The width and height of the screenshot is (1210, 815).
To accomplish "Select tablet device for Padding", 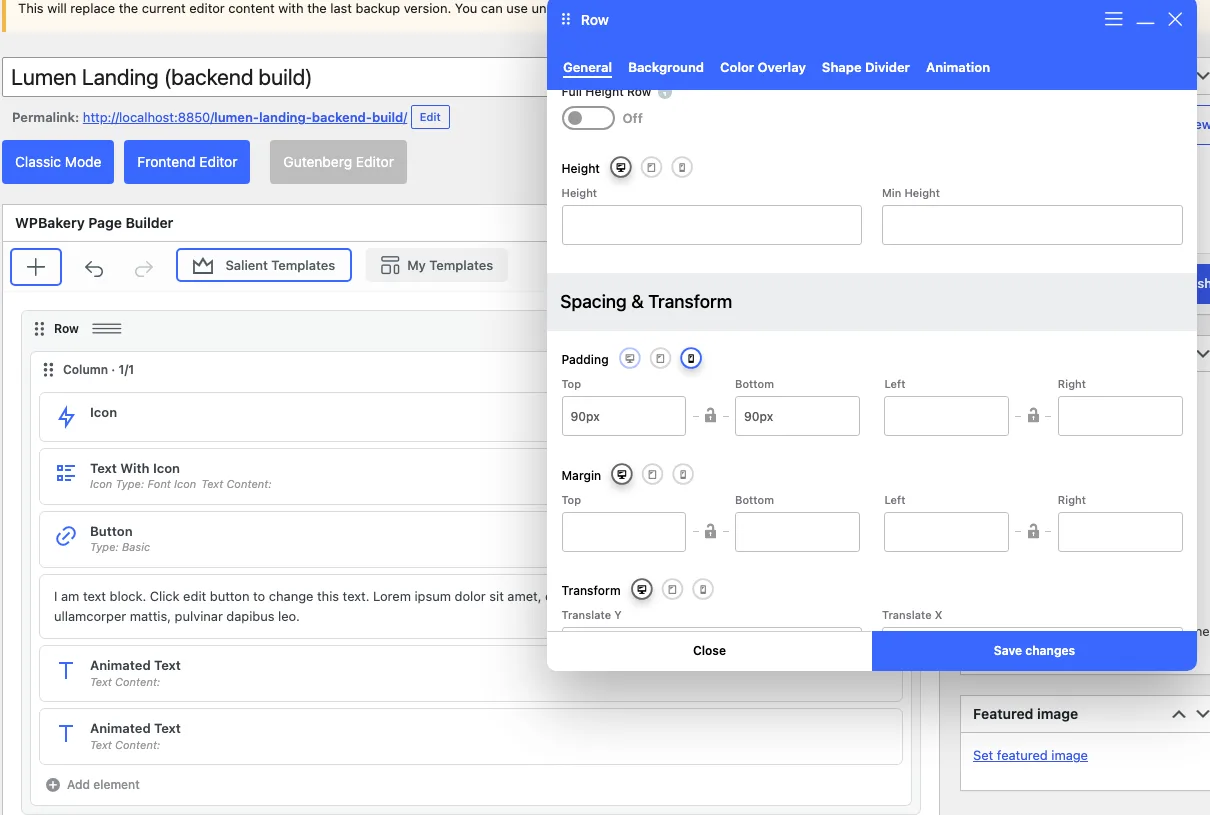I will [x=660, y=358].
